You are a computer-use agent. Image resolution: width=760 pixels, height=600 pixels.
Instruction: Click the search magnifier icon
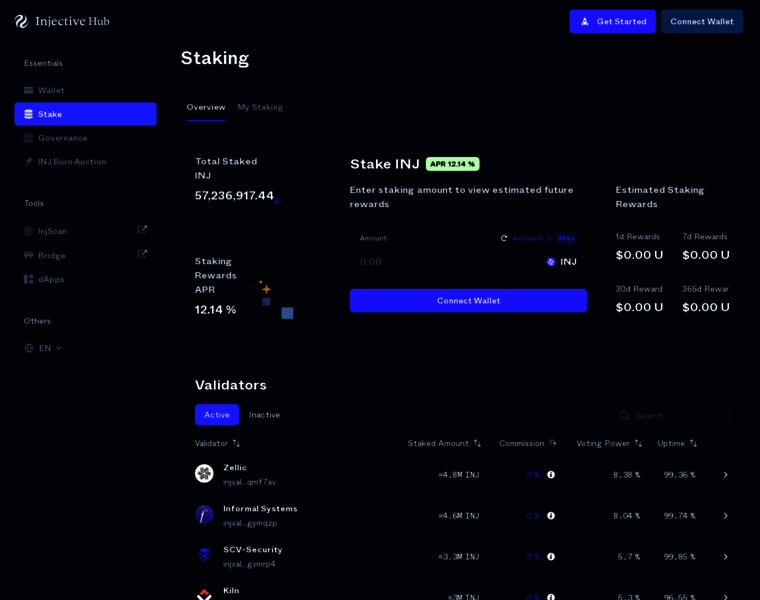pos(625,416)
